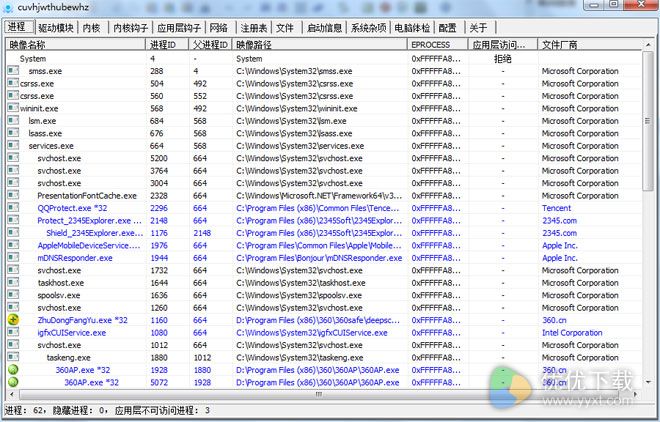The height and width of the screenshot is (422, 660).
Task: Sort by the EPROCESS column header
Action: [437, 44]
